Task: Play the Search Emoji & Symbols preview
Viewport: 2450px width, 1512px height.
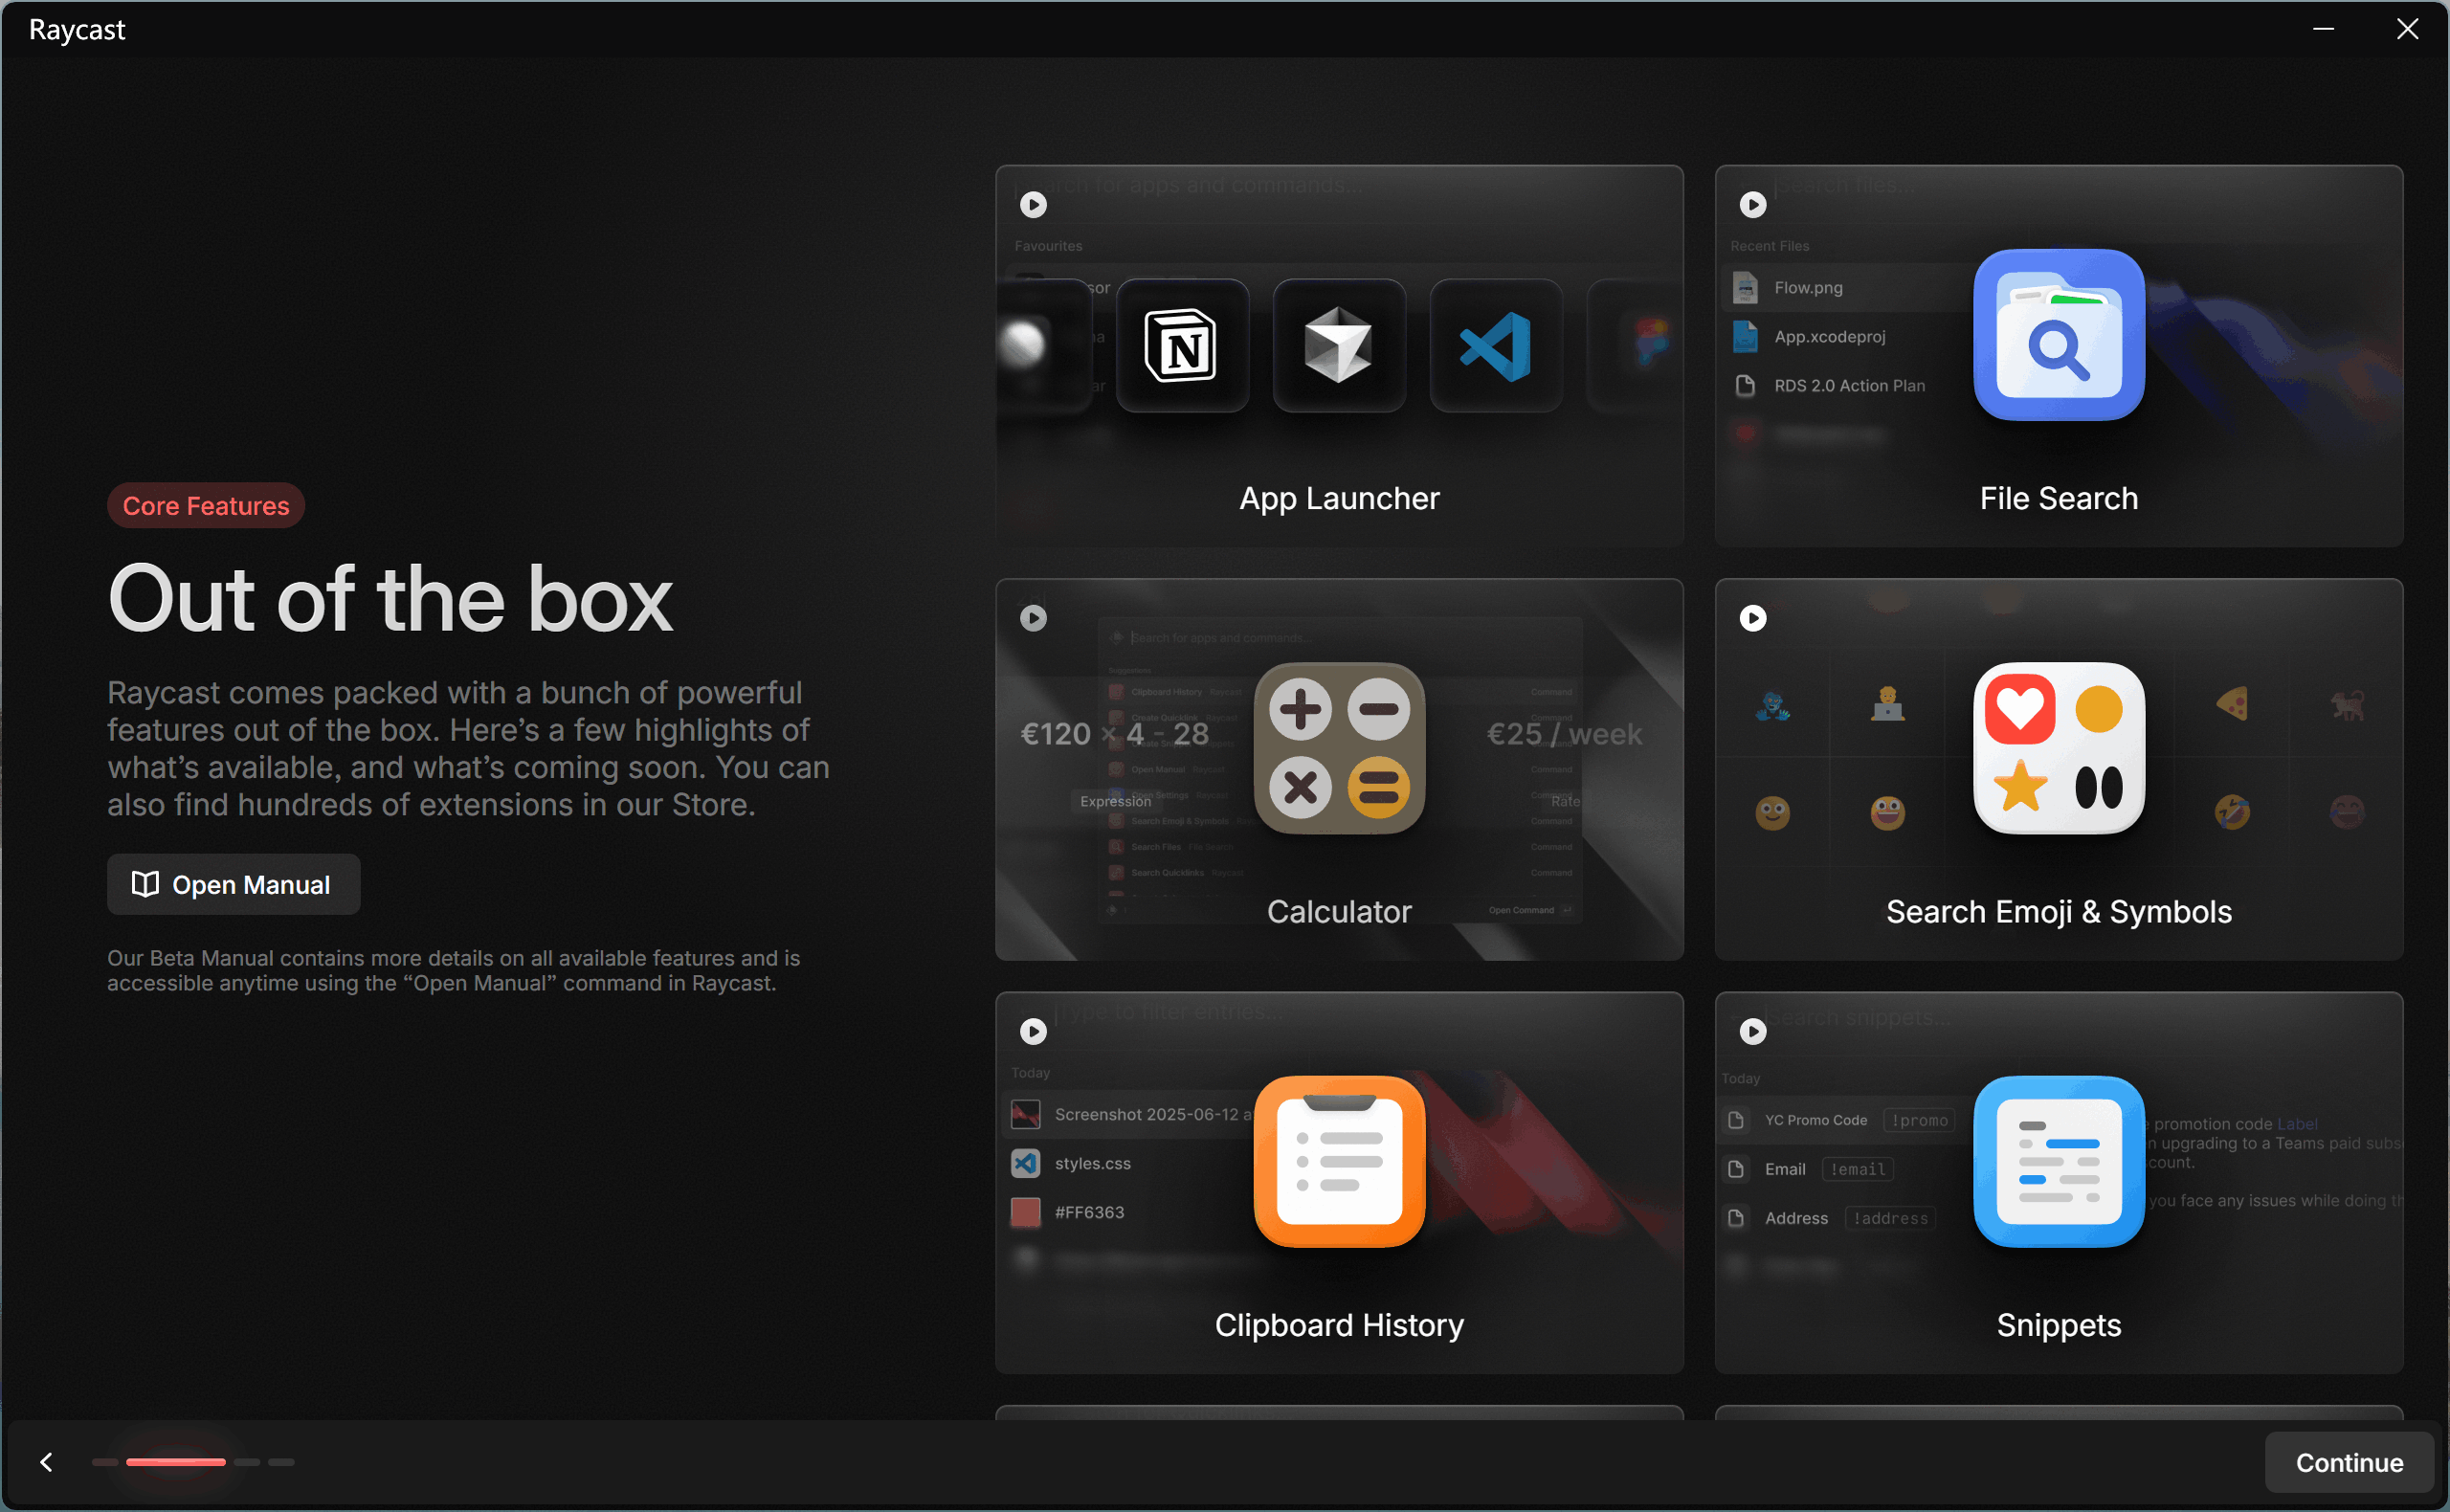Action: click(x=1752, y=618)
